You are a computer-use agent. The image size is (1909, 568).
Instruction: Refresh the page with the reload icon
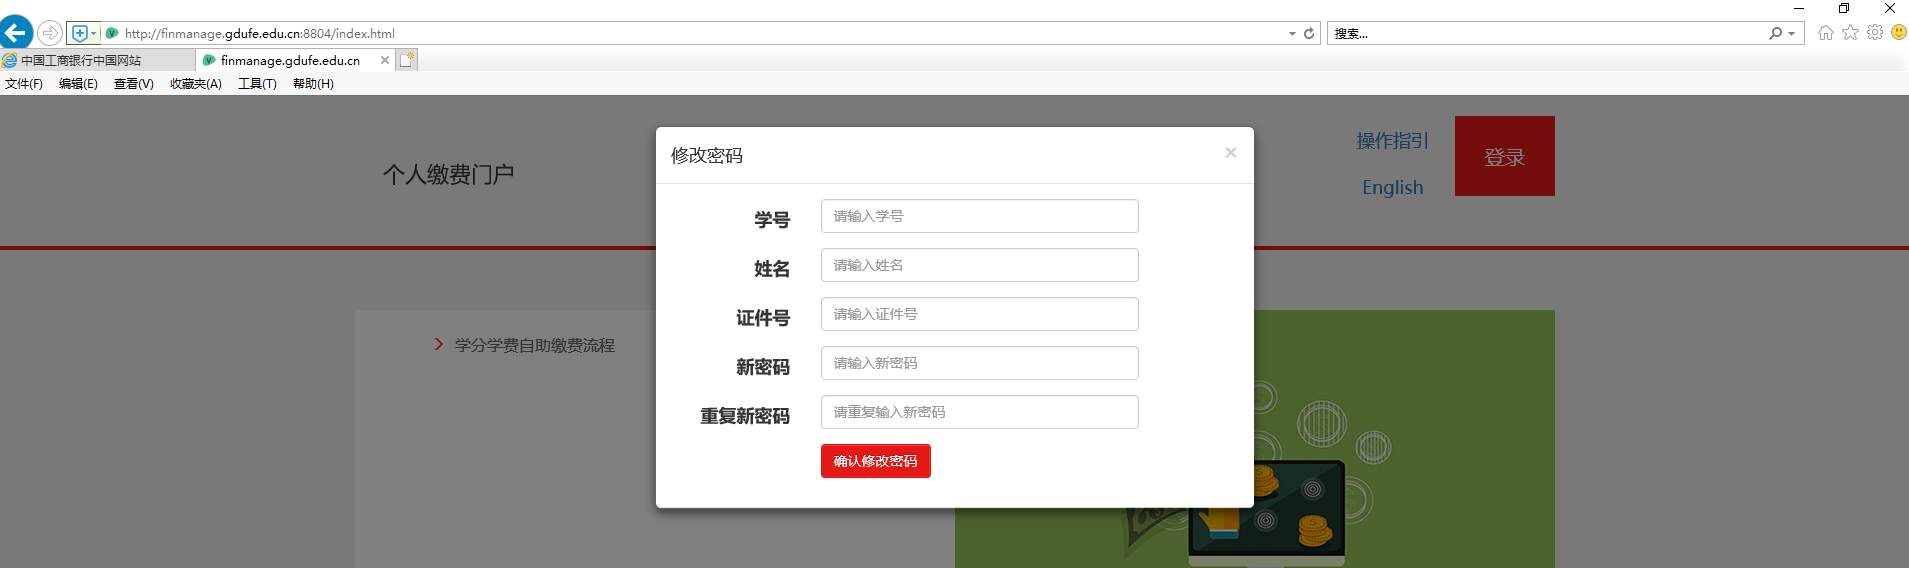pos(1308,33)
